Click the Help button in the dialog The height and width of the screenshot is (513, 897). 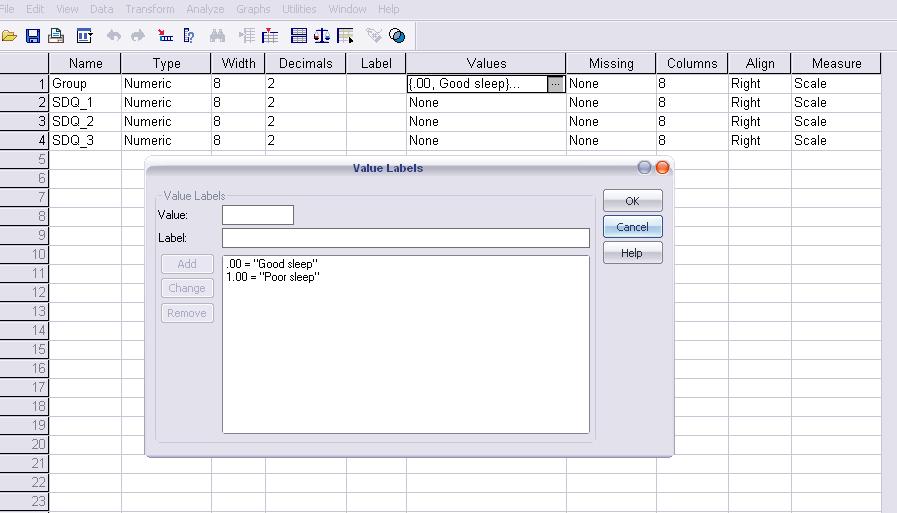pyautogui.click(x=632, y=253)
